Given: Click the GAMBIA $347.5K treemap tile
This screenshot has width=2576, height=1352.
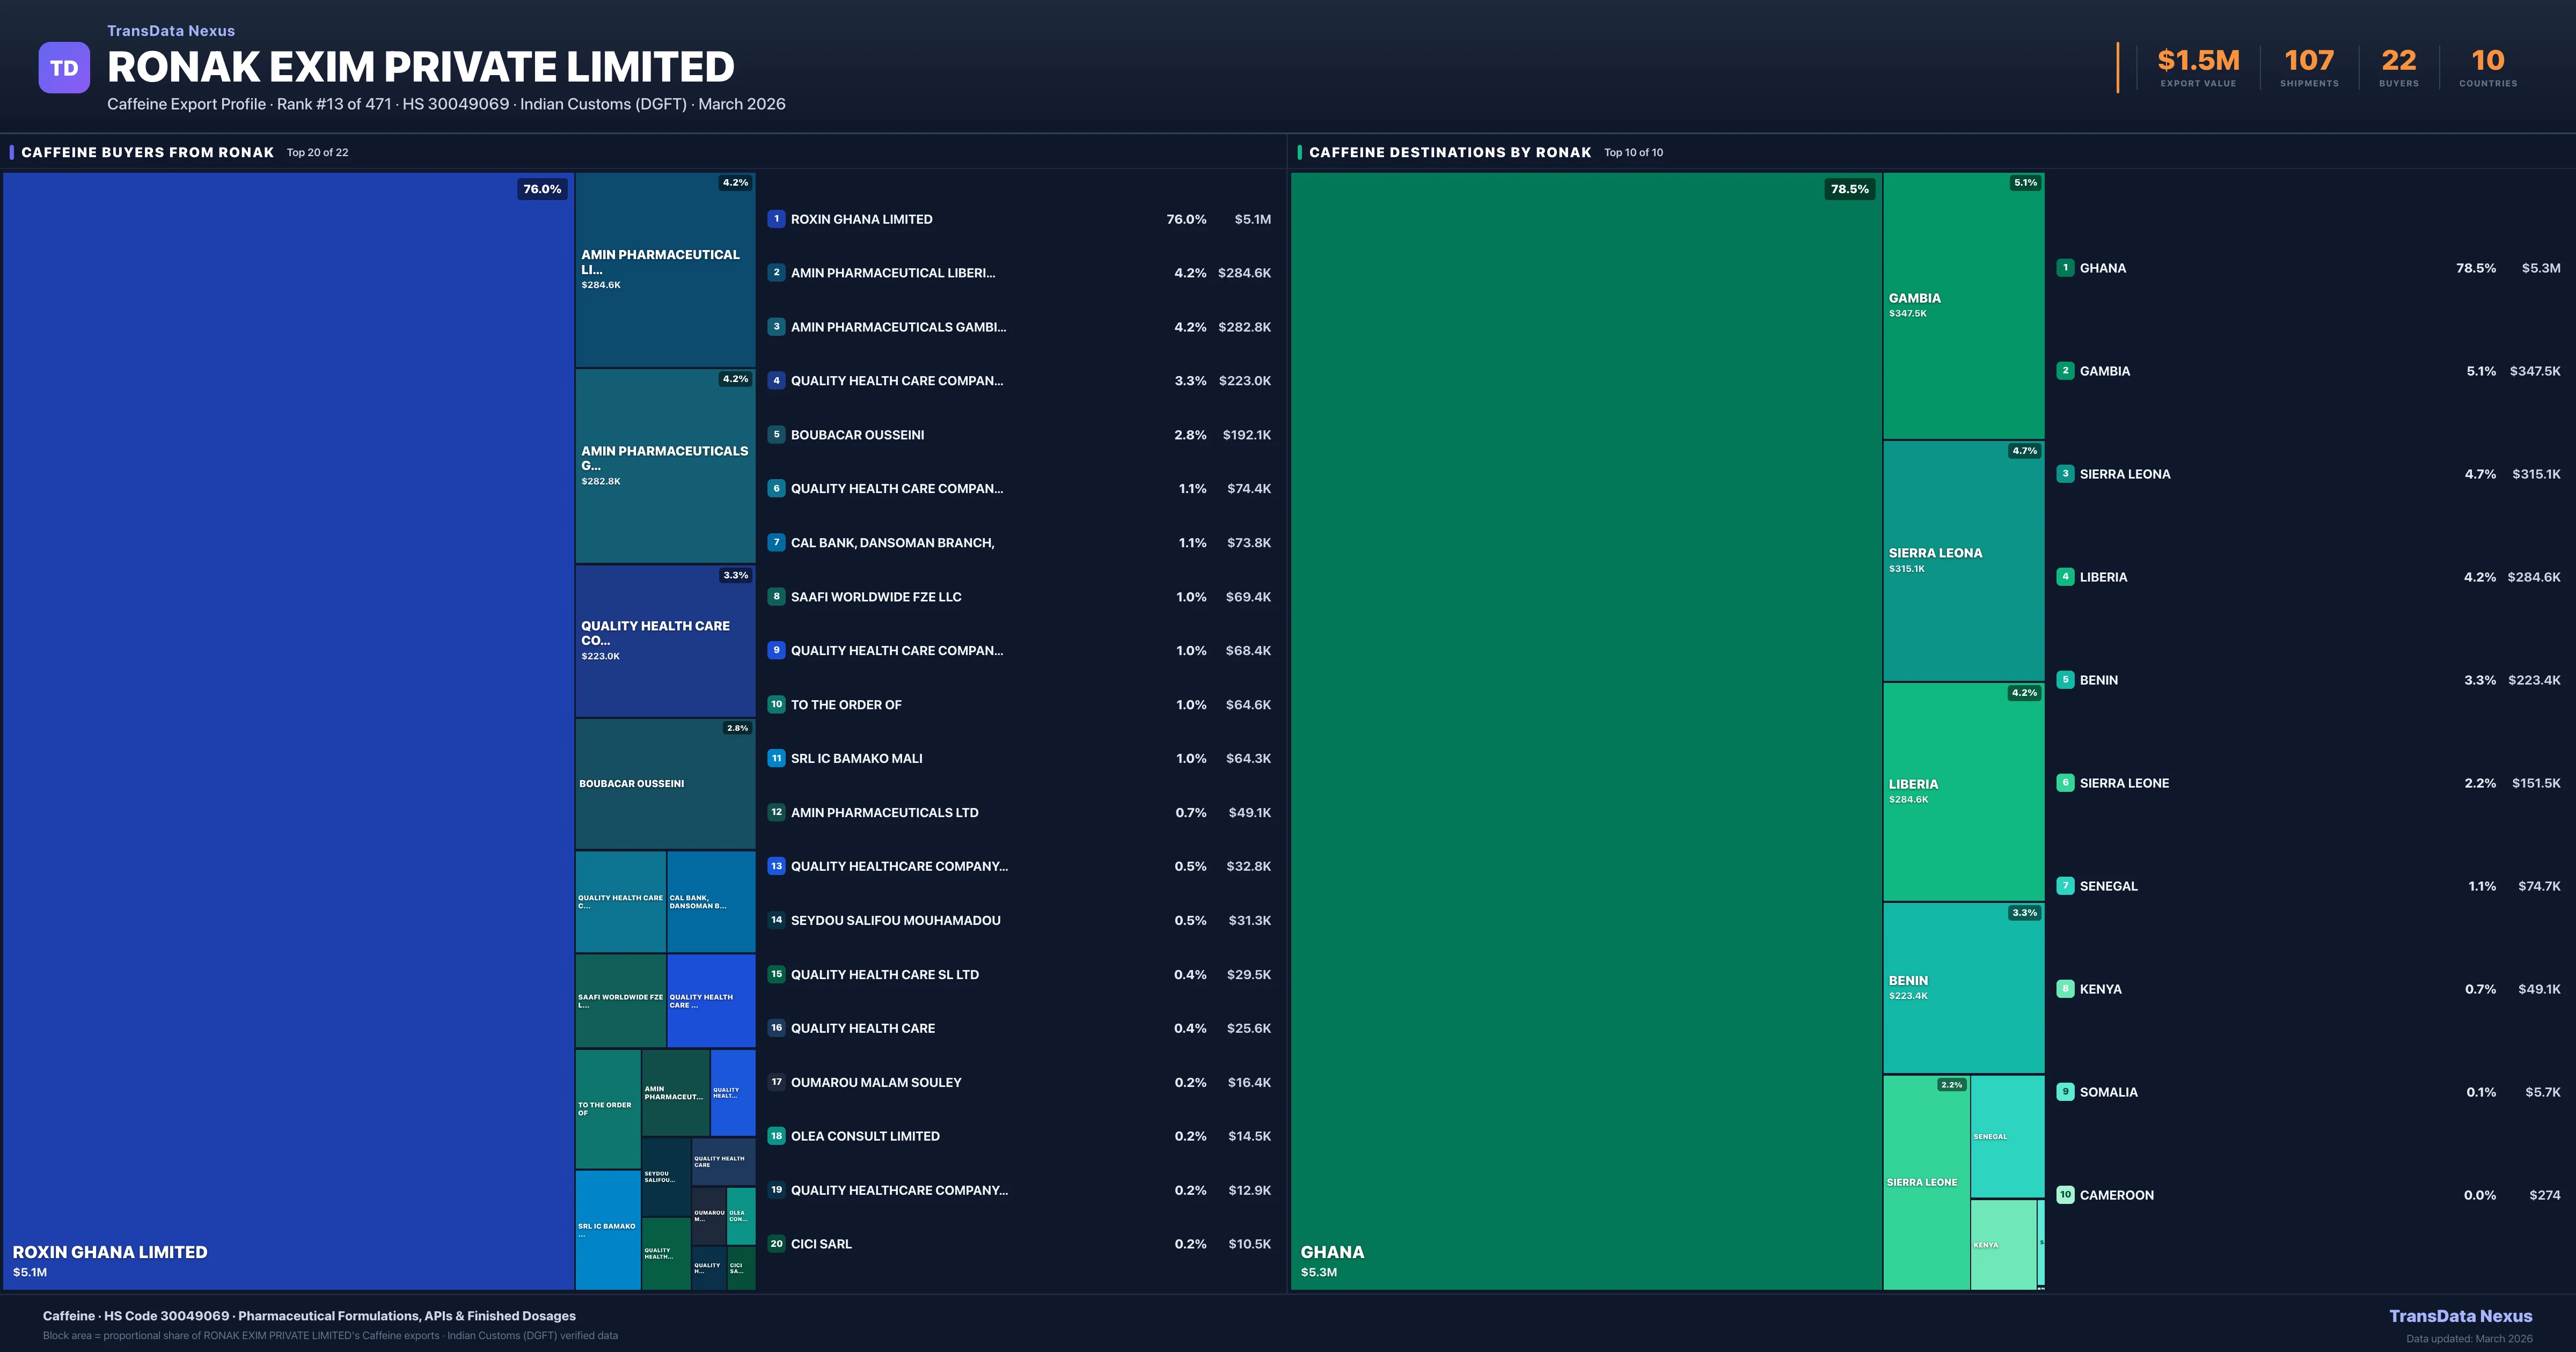Looking at the screenshot, I should [1963, 306].
